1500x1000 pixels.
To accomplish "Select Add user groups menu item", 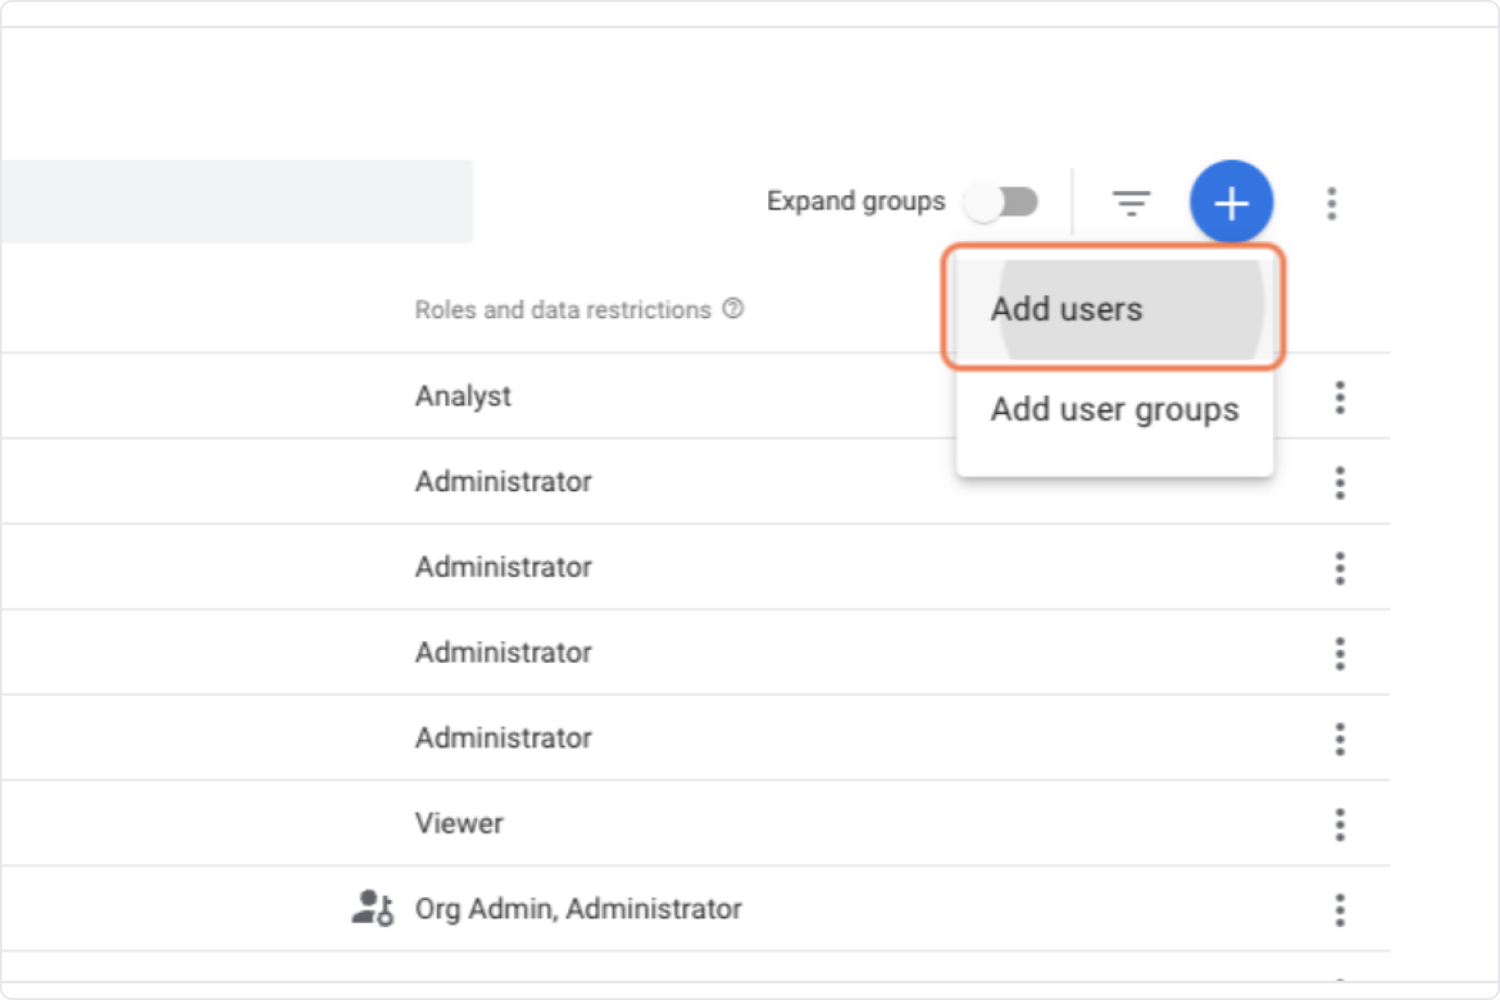I will pyautogui.click(x=1114, y=410).
